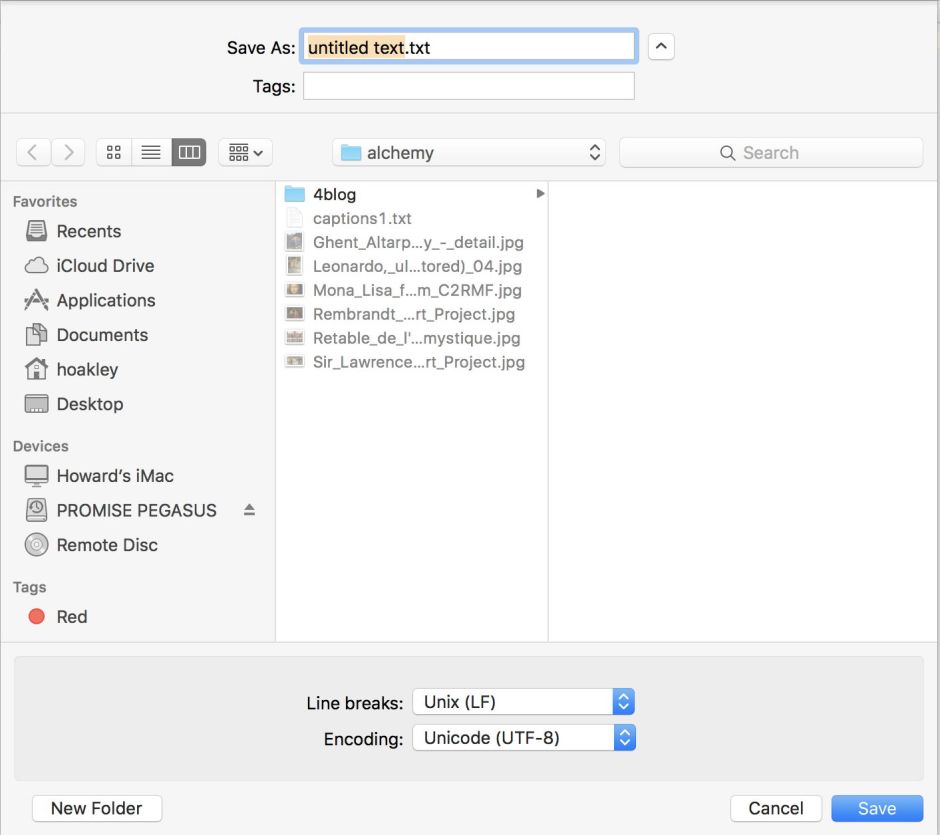
Task: Select the Red tag
Action: coord(71,617)
